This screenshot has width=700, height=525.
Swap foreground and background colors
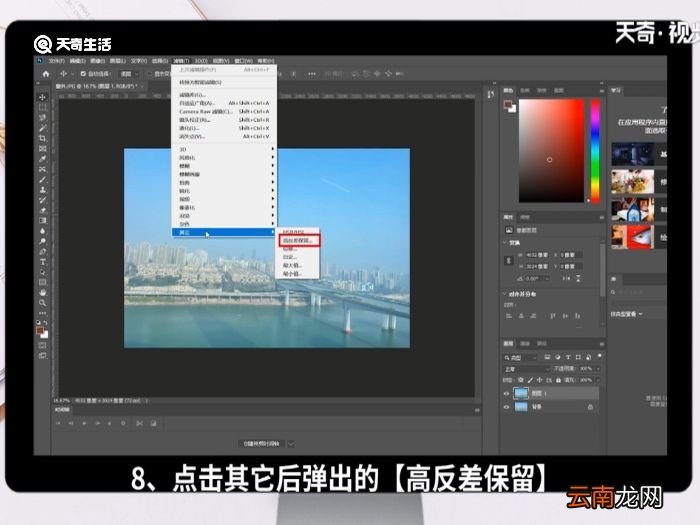click(x=46, y=322)
